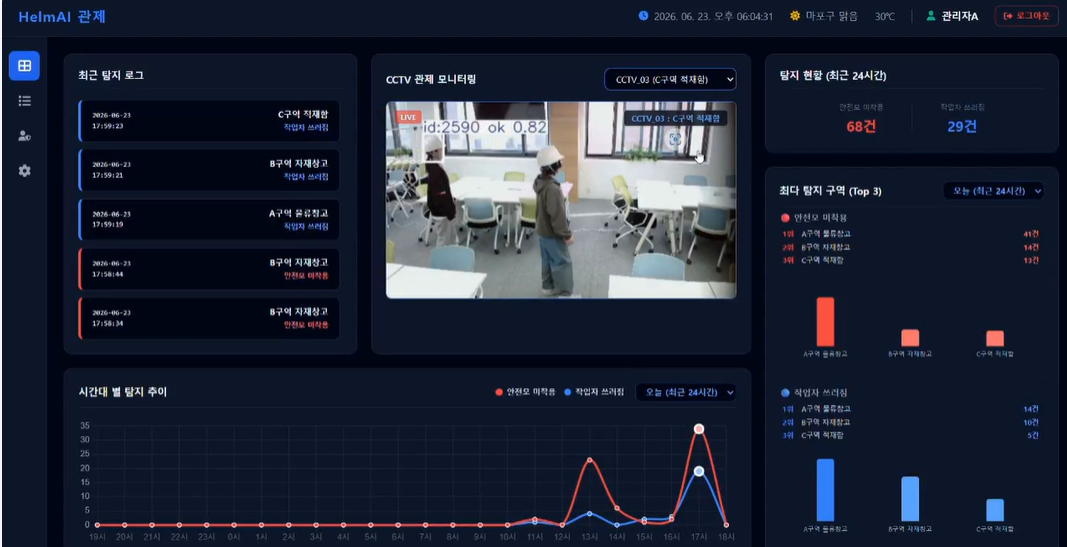Viewport: 1067px width, 547px height.
Task: Click the 탐지 현황 (최근 24시간) heading
Action: point(833,76)
